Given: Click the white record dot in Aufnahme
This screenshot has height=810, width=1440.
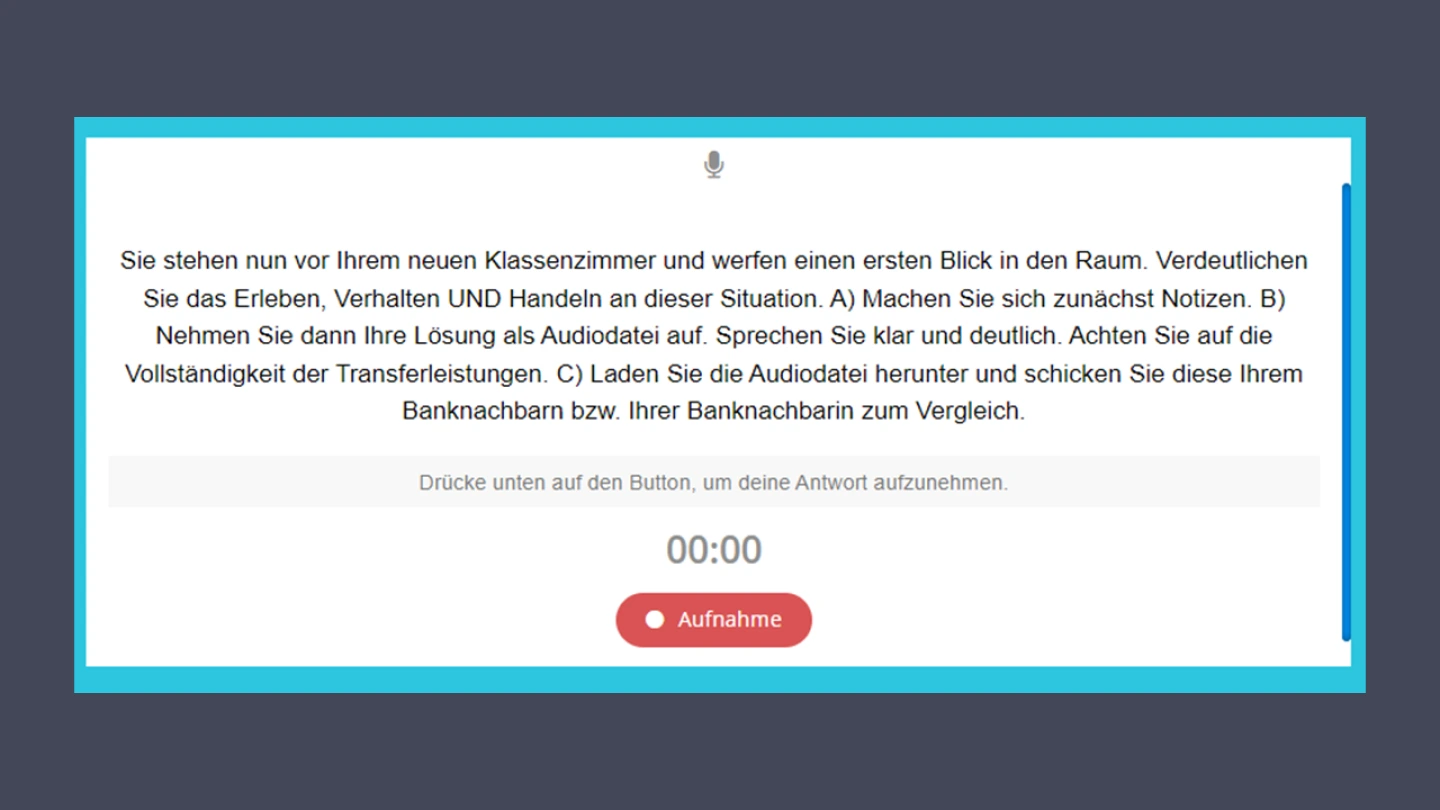Looking at the screenshot, I should [654, 620].
